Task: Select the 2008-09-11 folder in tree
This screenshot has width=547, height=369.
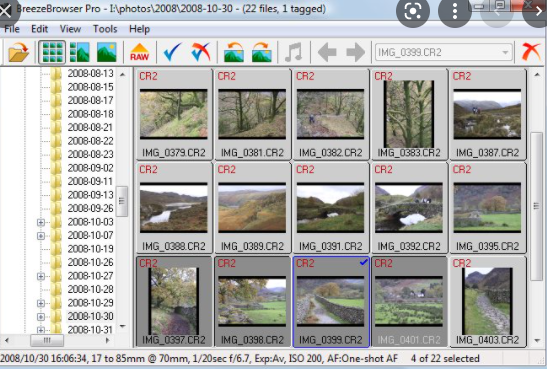Action: (x=90, y=181)
